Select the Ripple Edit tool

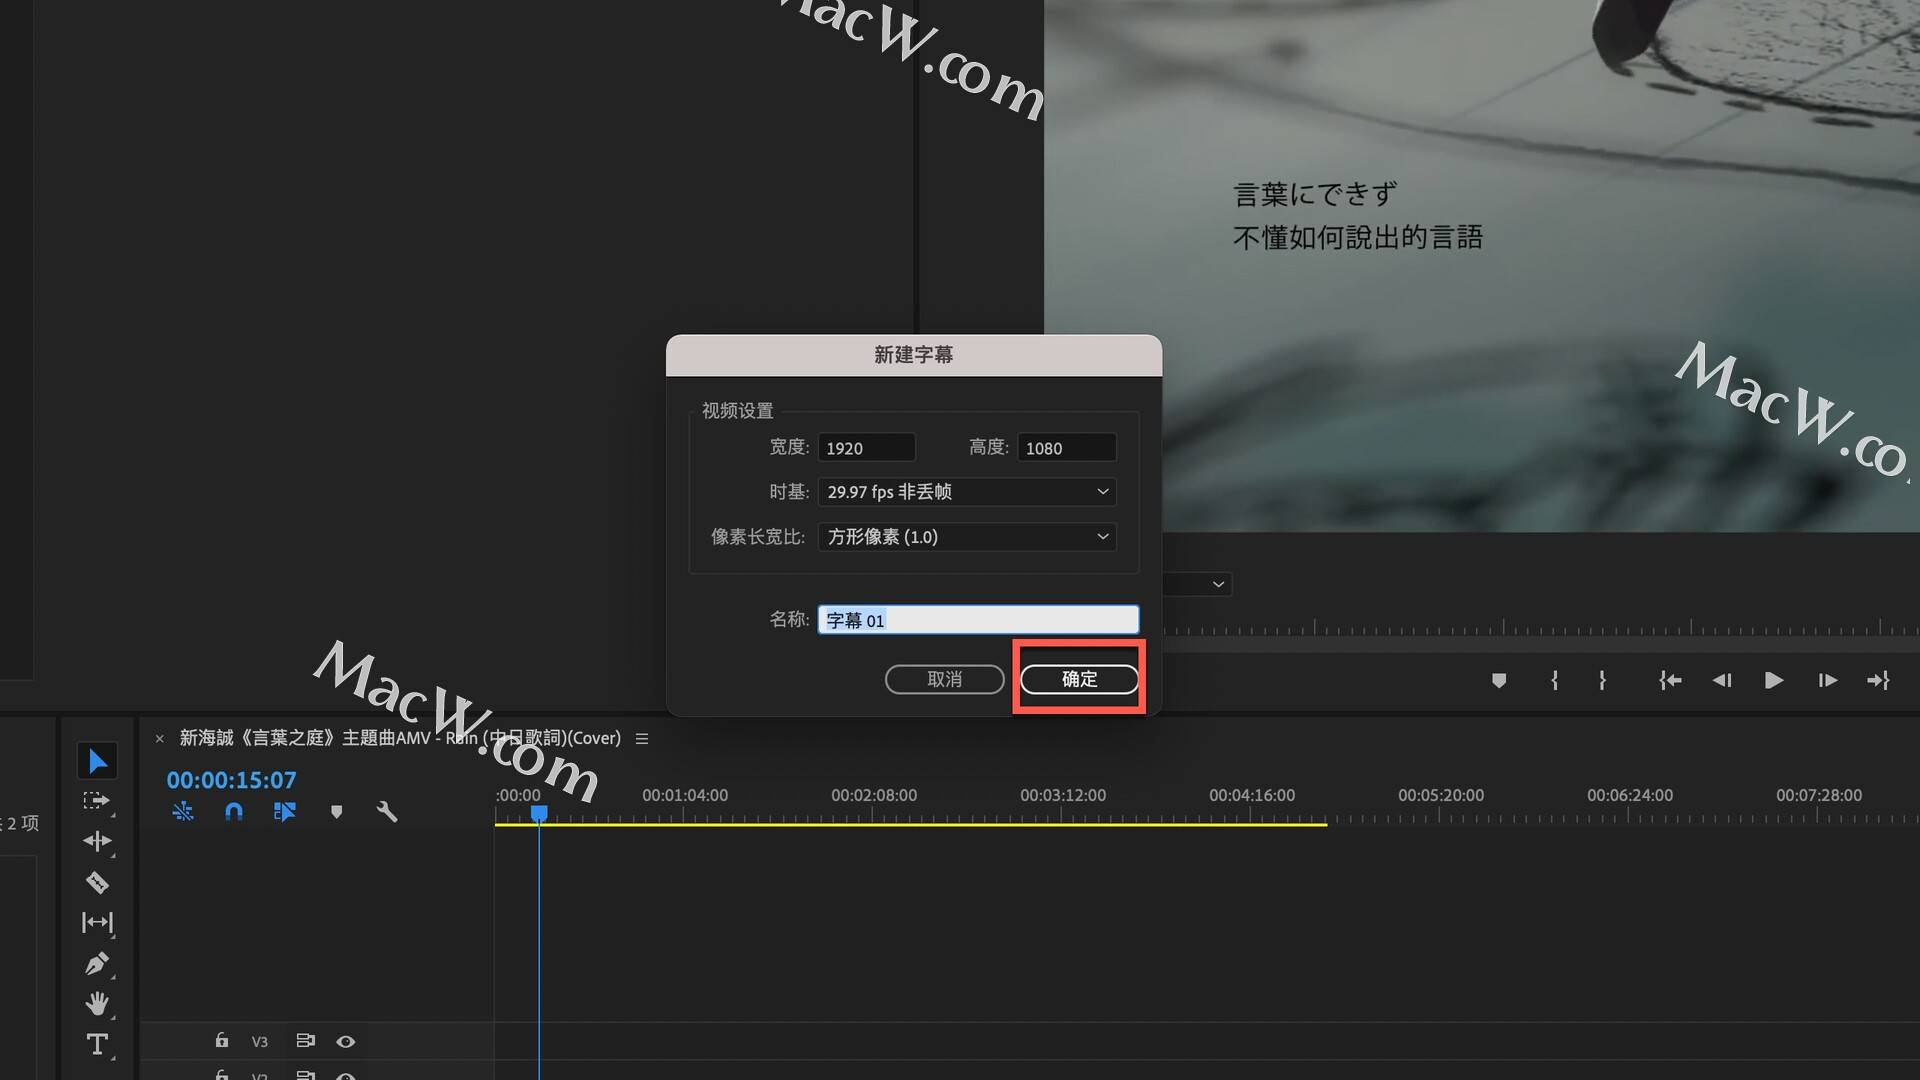(x=97, y=841)
